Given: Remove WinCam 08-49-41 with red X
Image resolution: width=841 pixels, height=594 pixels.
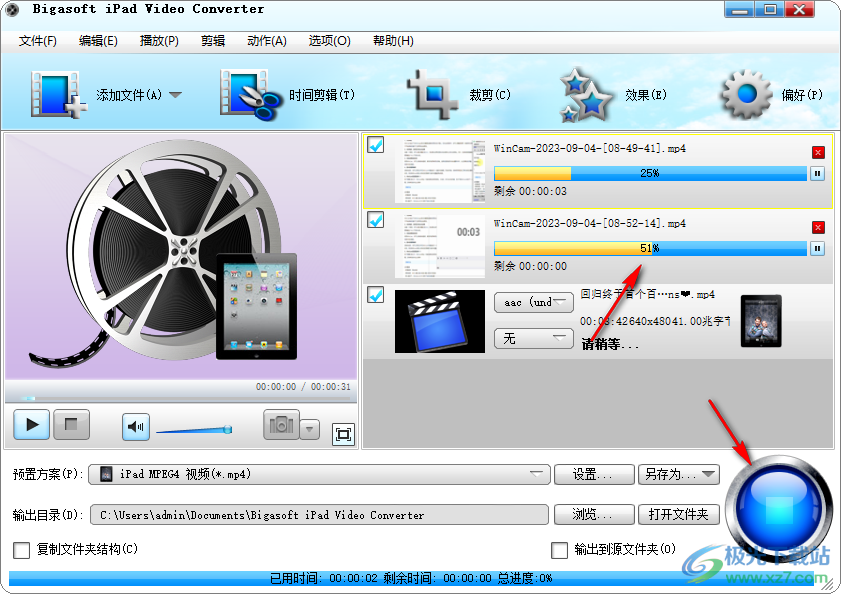Looking at the screenshot, I should 818,152.
